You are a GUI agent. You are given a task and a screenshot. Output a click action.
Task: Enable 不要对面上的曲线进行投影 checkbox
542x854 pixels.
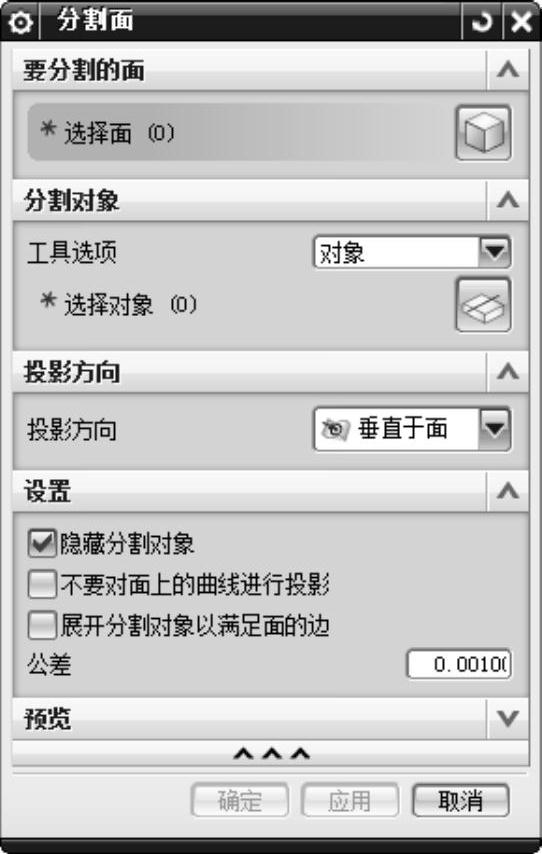[x=42, y=584]
